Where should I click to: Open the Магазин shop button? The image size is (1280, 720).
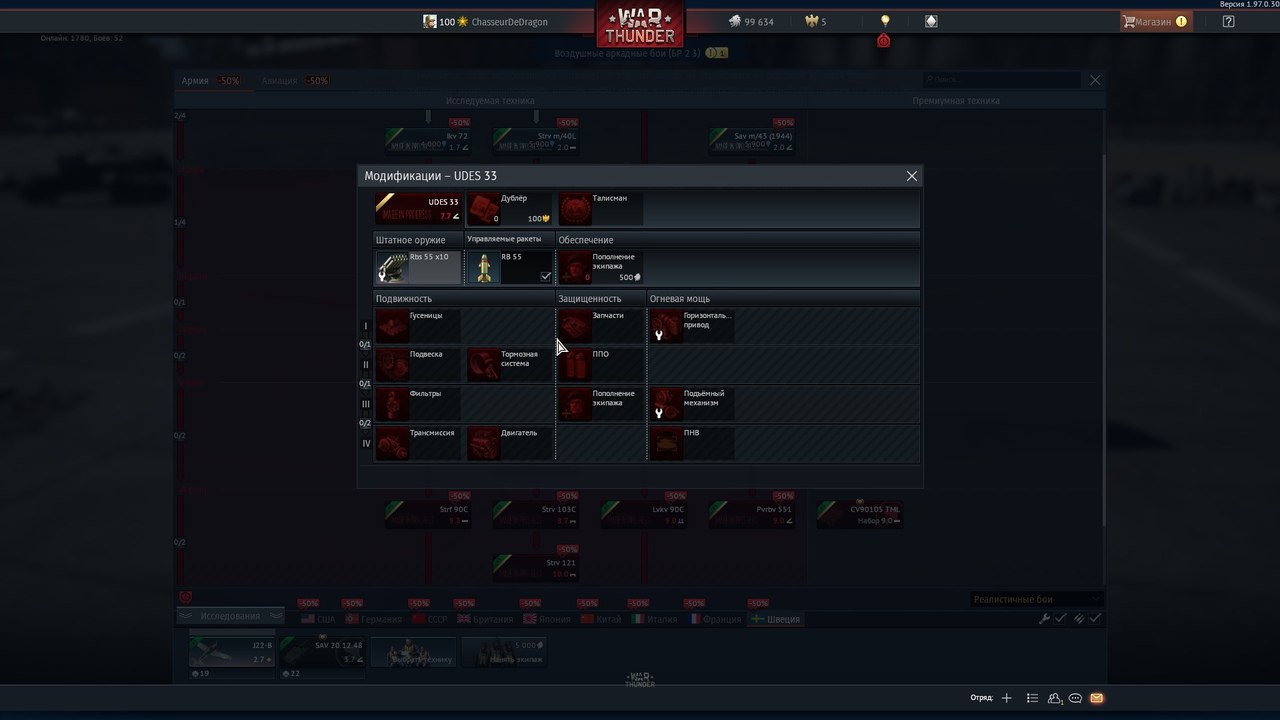pyautogui.click(x=1155, y=21)
